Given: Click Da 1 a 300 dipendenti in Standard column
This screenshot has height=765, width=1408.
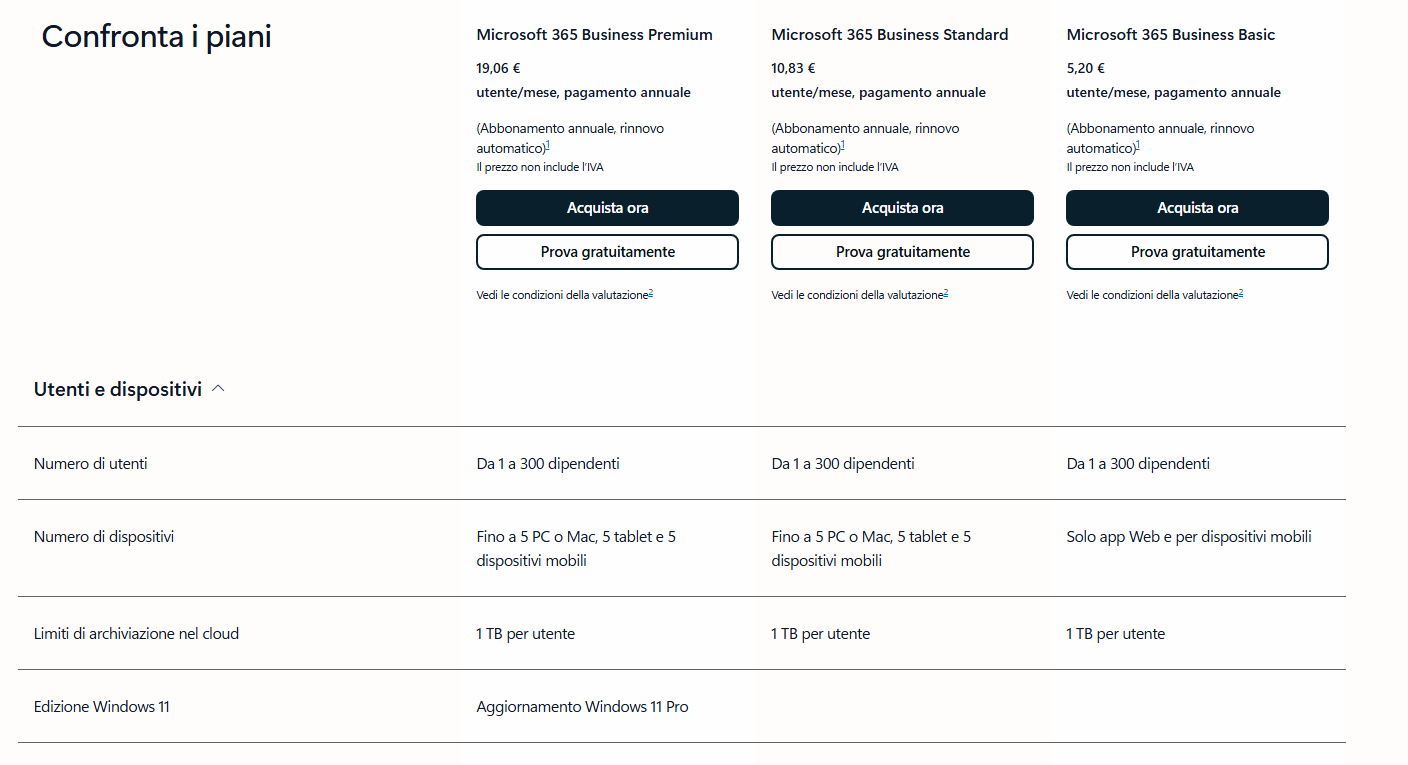Looking at the screenshot, I should (843, 464).
